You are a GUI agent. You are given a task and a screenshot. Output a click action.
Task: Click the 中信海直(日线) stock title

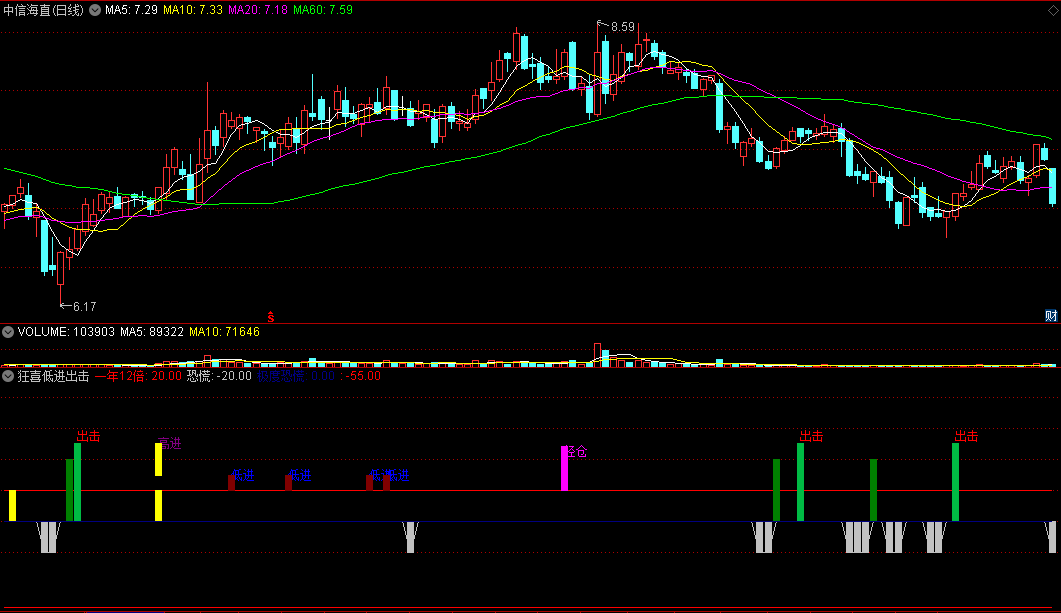coord(44,10)
